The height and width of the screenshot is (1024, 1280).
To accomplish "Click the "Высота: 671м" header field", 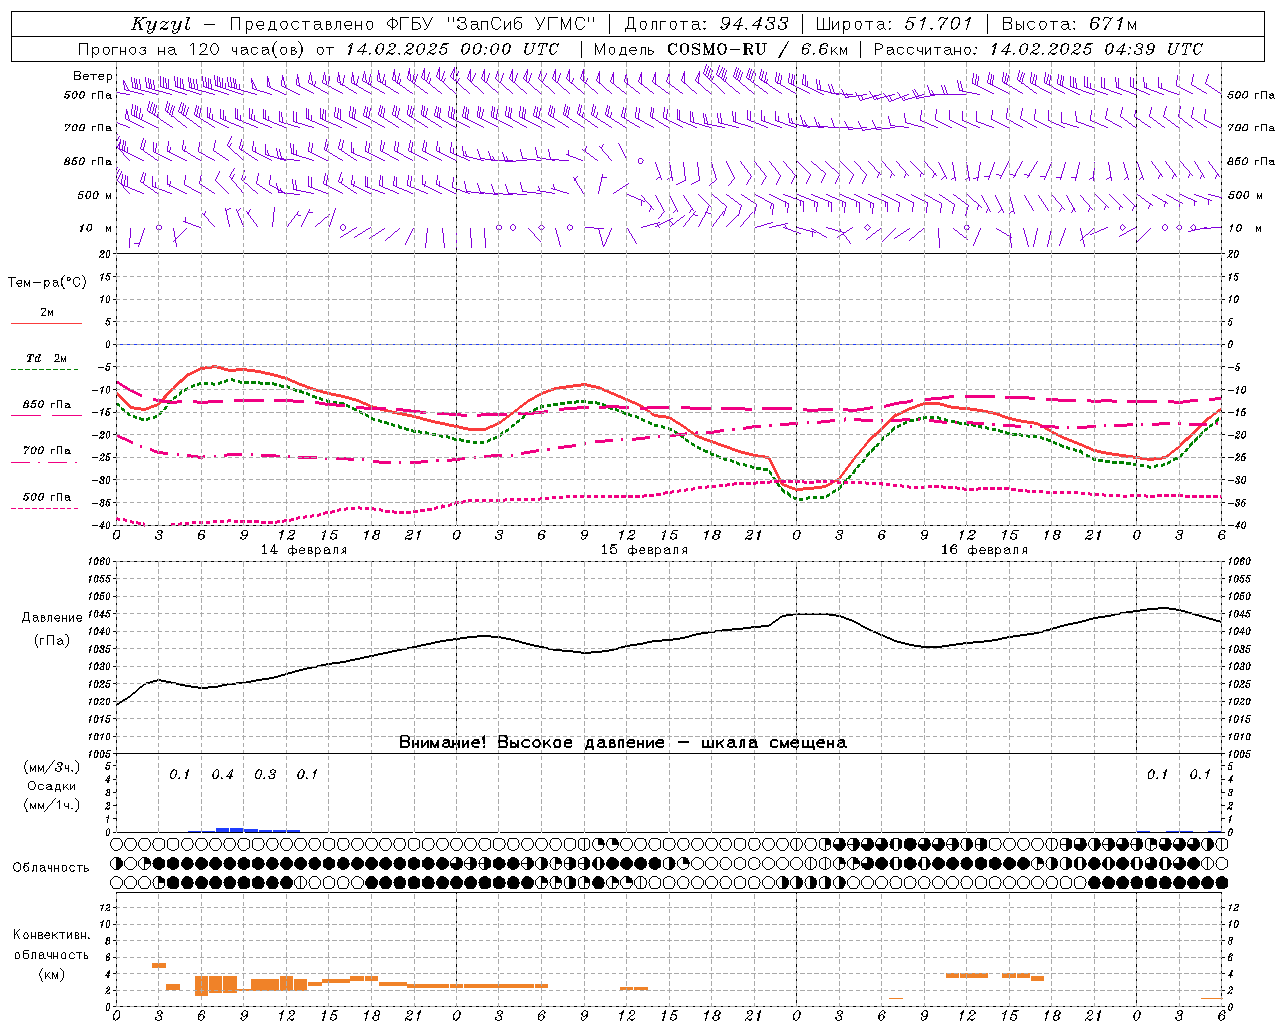I will [x=1069, y=24].
